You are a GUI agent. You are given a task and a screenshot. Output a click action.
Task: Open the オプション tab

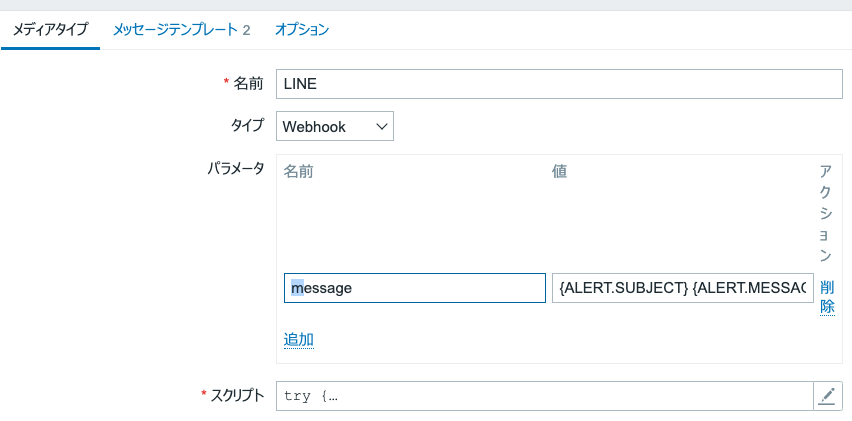[x=302, y=29]
